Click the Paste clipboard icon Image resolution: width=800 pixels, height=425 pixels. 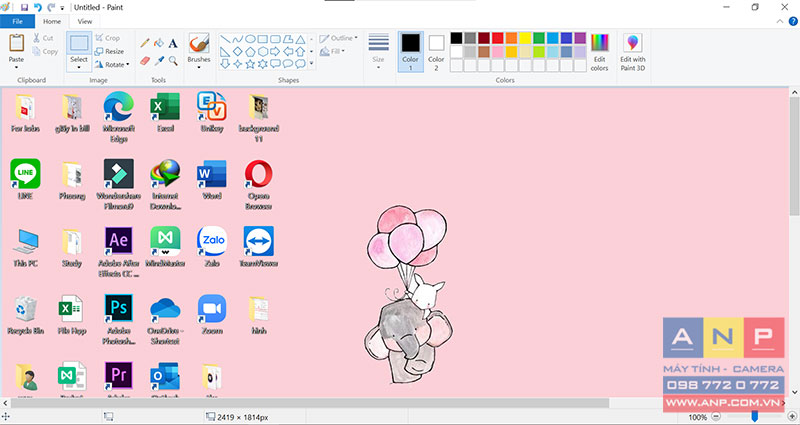pos(16,43)
